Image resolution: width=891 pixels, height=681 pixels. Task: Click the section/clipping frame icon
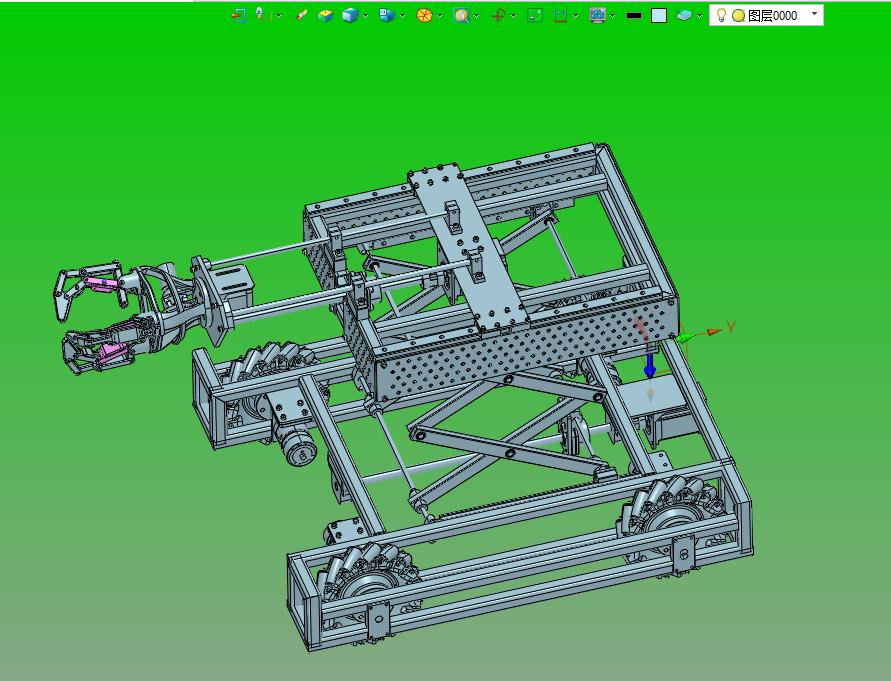[x=560, y=15]
